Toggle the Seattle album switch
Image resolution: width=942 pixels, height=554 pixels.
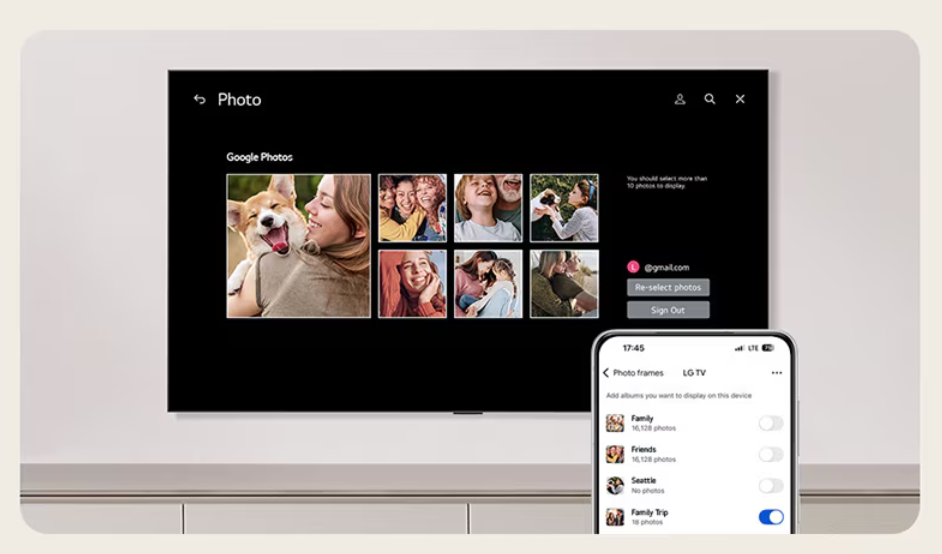pyautogui.click(x=770, y=485)
